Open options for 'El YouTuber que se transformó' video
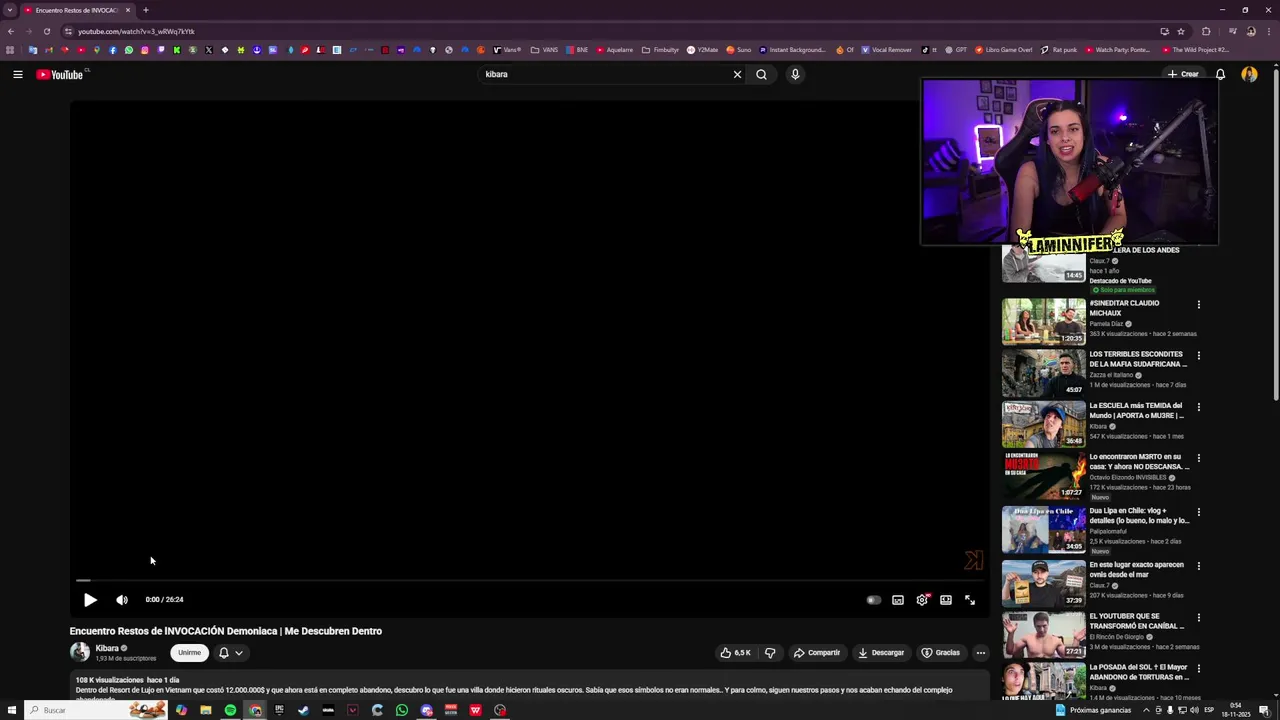Image resolution: width=1280 pixels, height=720 pixels. pos(1198,618)
